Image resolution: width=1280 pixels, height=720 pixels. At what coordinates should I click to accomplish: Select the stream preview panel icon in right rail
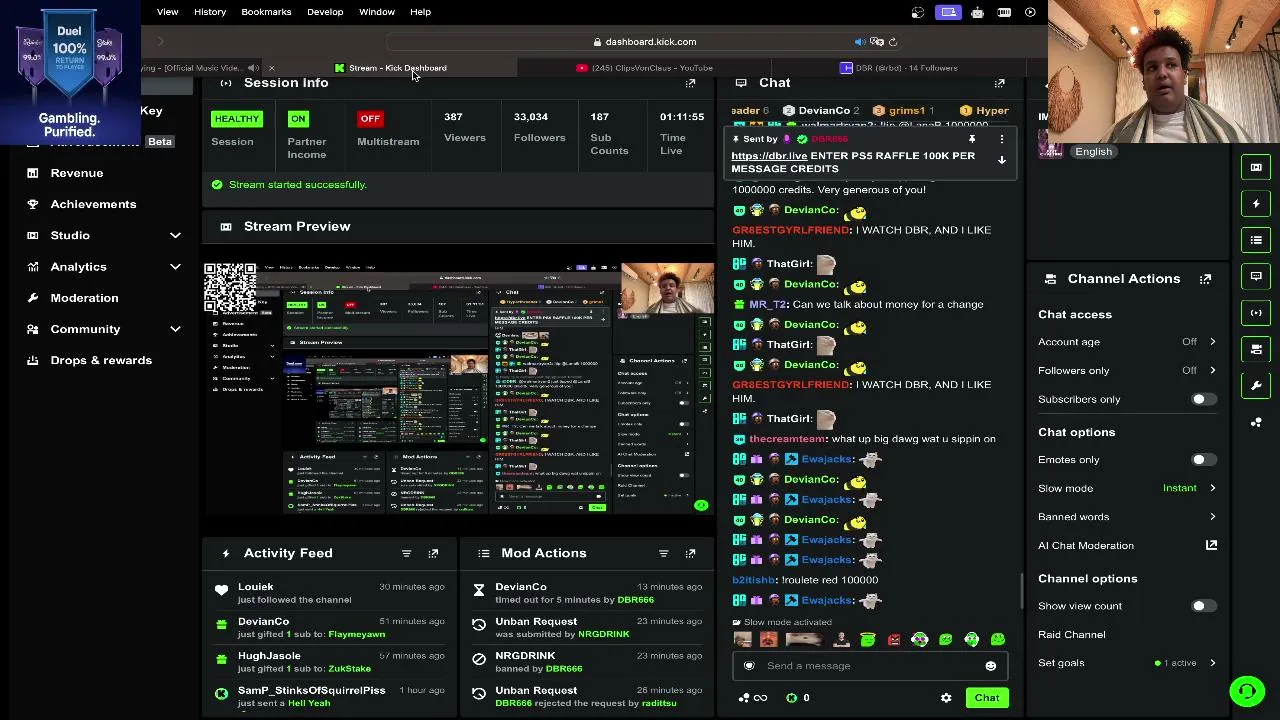pos(1256,167)
